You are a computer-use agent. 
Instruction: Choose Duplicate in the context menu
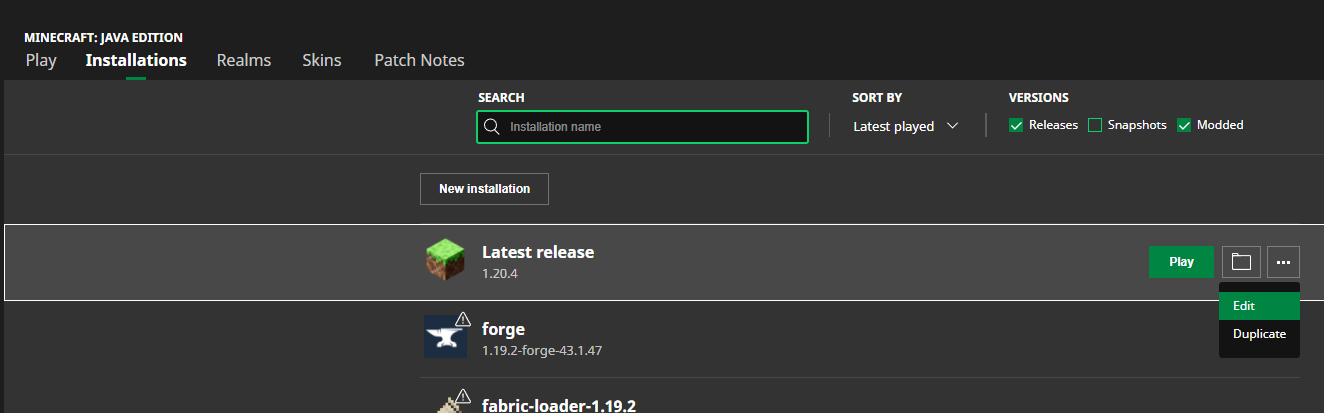click(1259, 334)
